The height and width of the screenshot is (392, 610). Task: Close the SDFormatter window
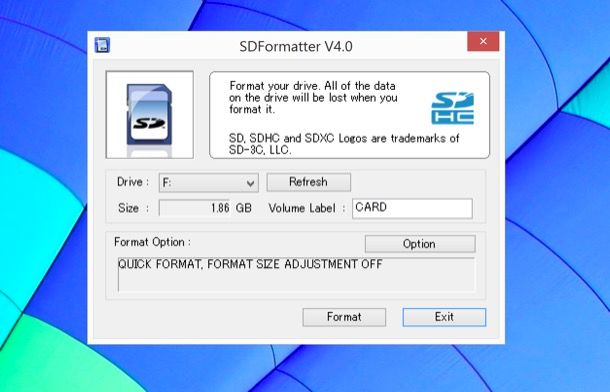pos(483,41)
